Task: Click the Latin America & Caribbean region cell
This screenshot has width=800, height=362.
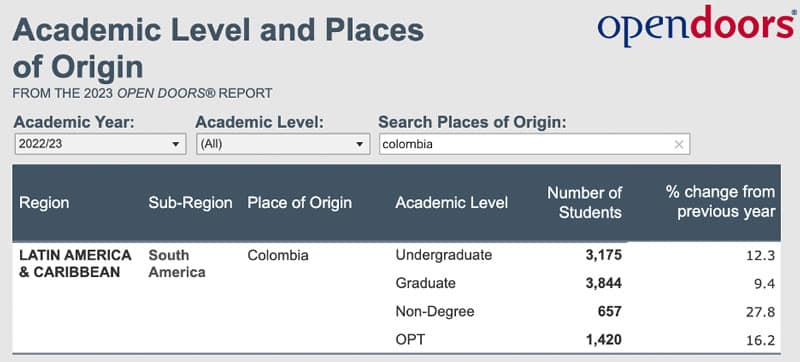Action: click(75, 264)
